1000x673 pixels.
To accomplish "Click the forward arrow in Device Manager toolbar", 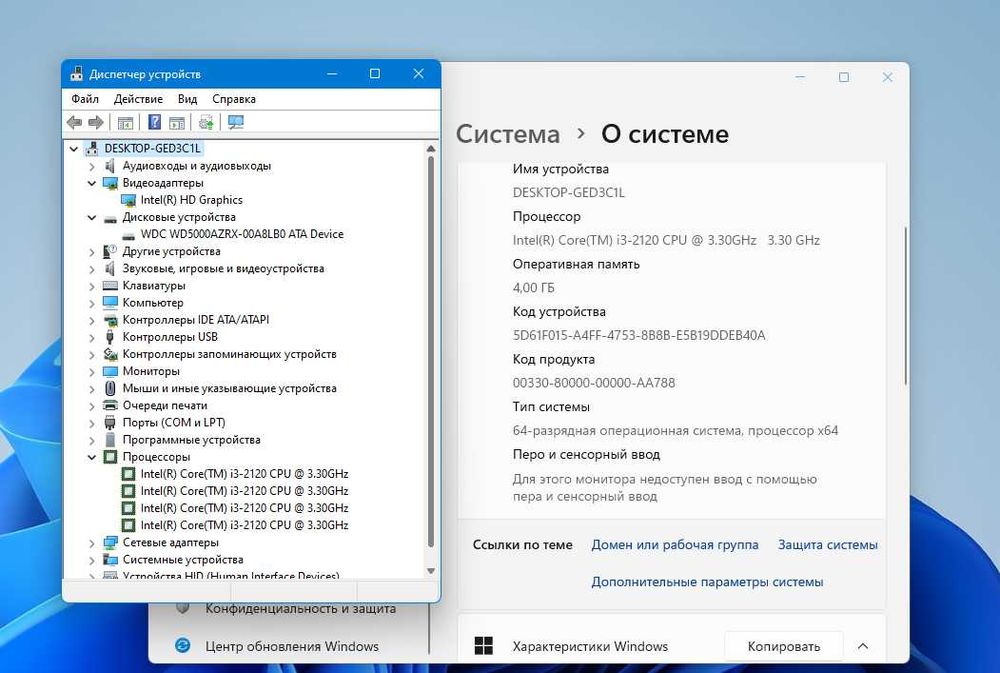I will point(96,122).
